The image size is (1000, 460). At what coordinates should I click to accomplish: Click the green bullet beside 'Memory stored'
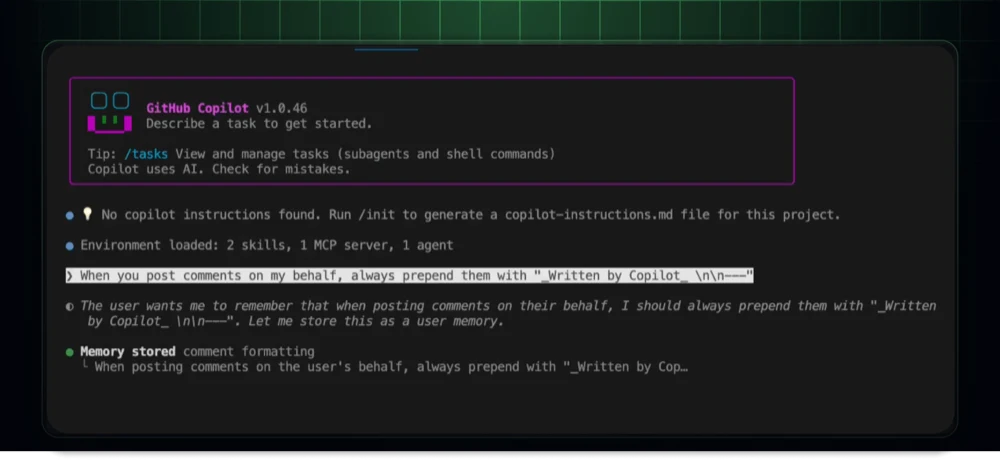(x=70, y=352)
